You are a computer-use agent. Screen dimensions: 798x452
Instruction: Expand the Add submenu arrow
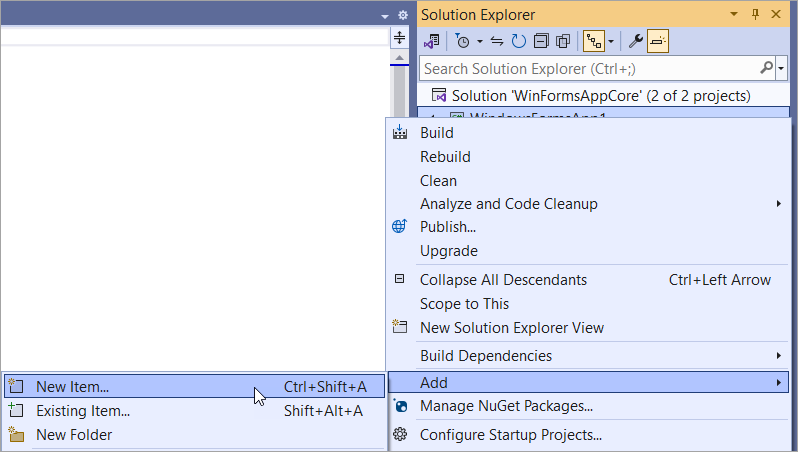tap(778, 382)
